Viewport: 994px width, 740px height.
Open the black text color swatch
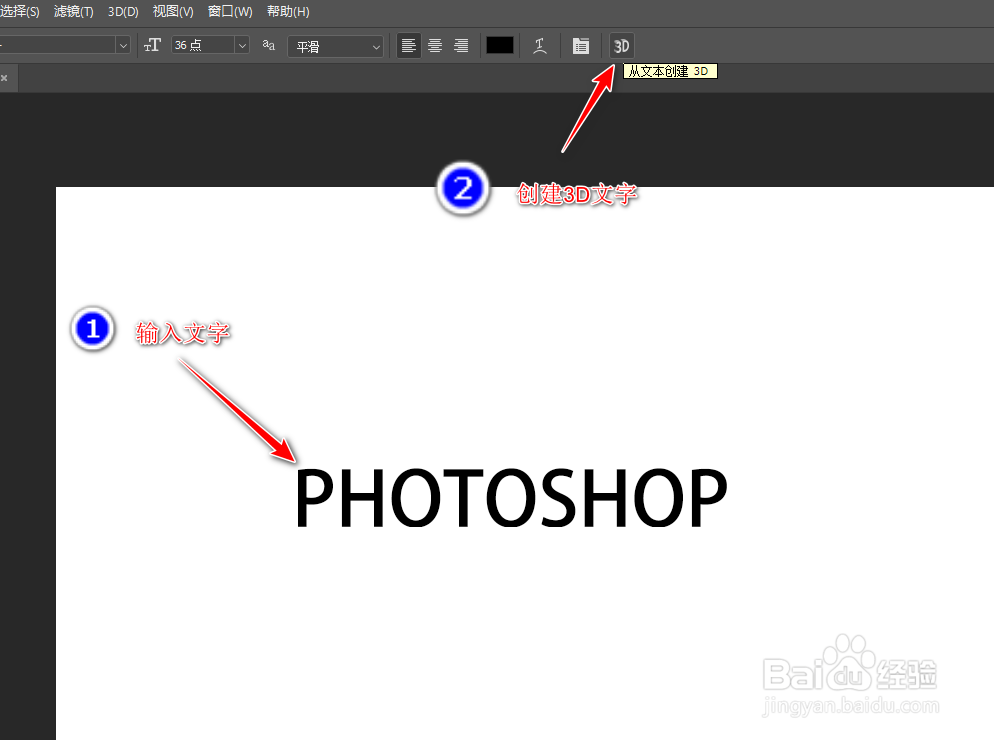point(499,45)
